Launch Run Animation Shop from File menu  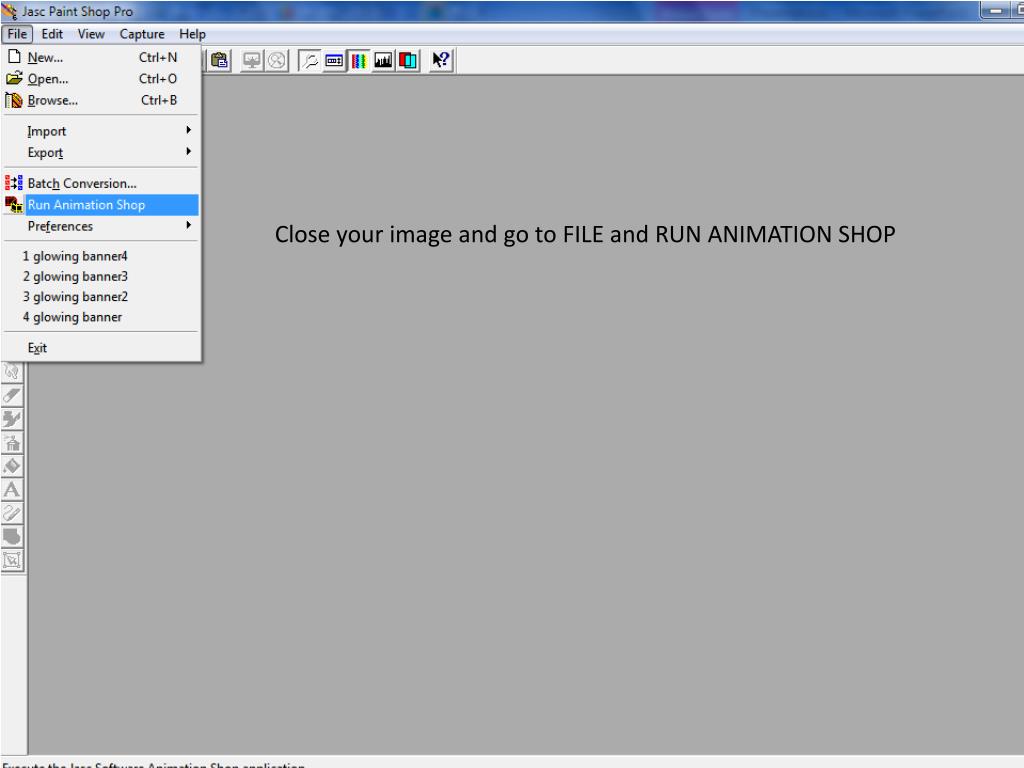(101, 205)
